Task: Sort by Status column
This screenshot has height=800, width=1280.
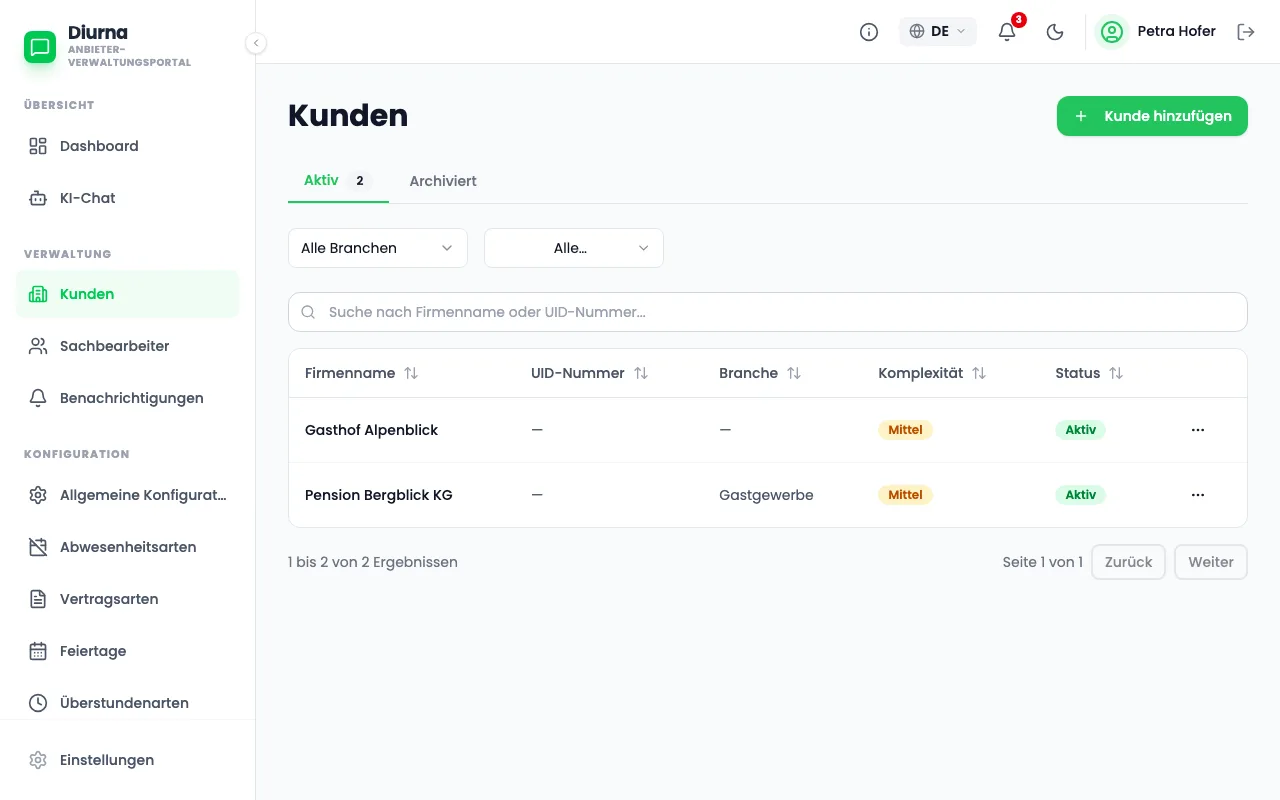Action: tap(1089, 373)
